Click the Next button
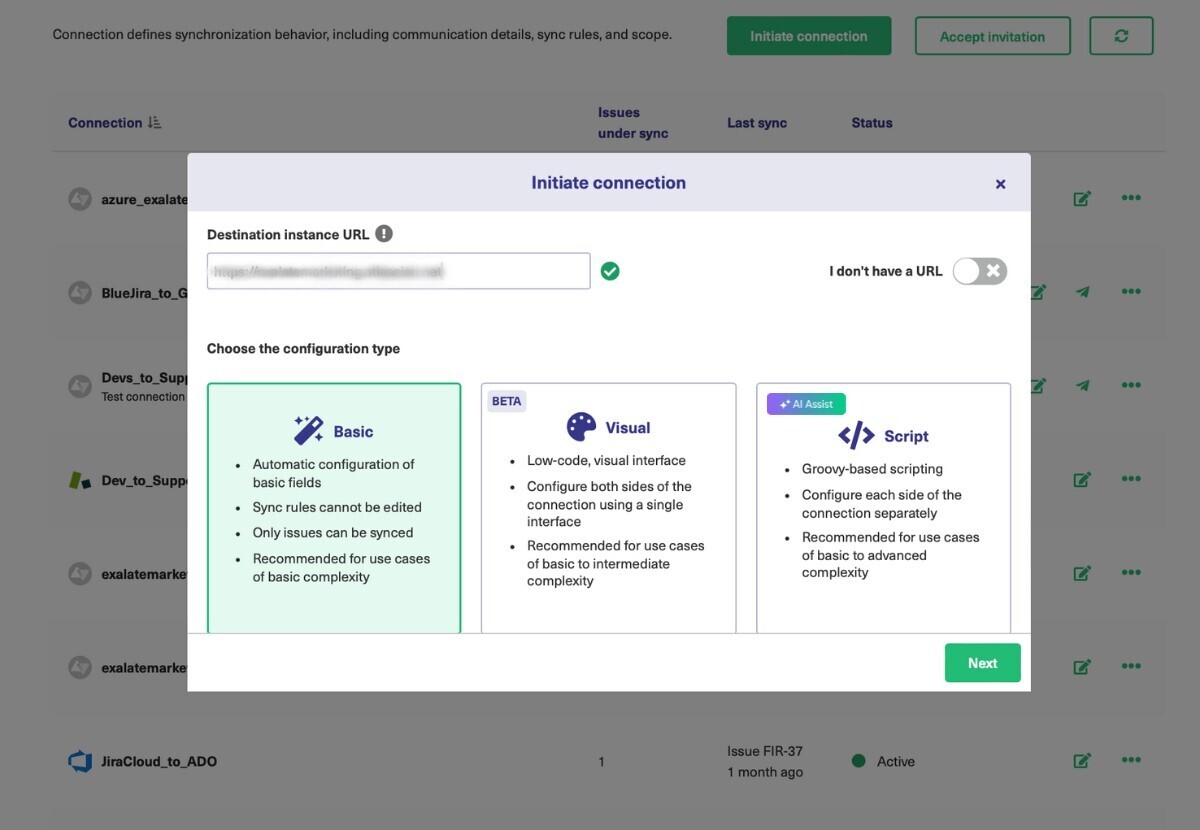The height and width of the screenshot is (830, 1200). click(982, 663)
